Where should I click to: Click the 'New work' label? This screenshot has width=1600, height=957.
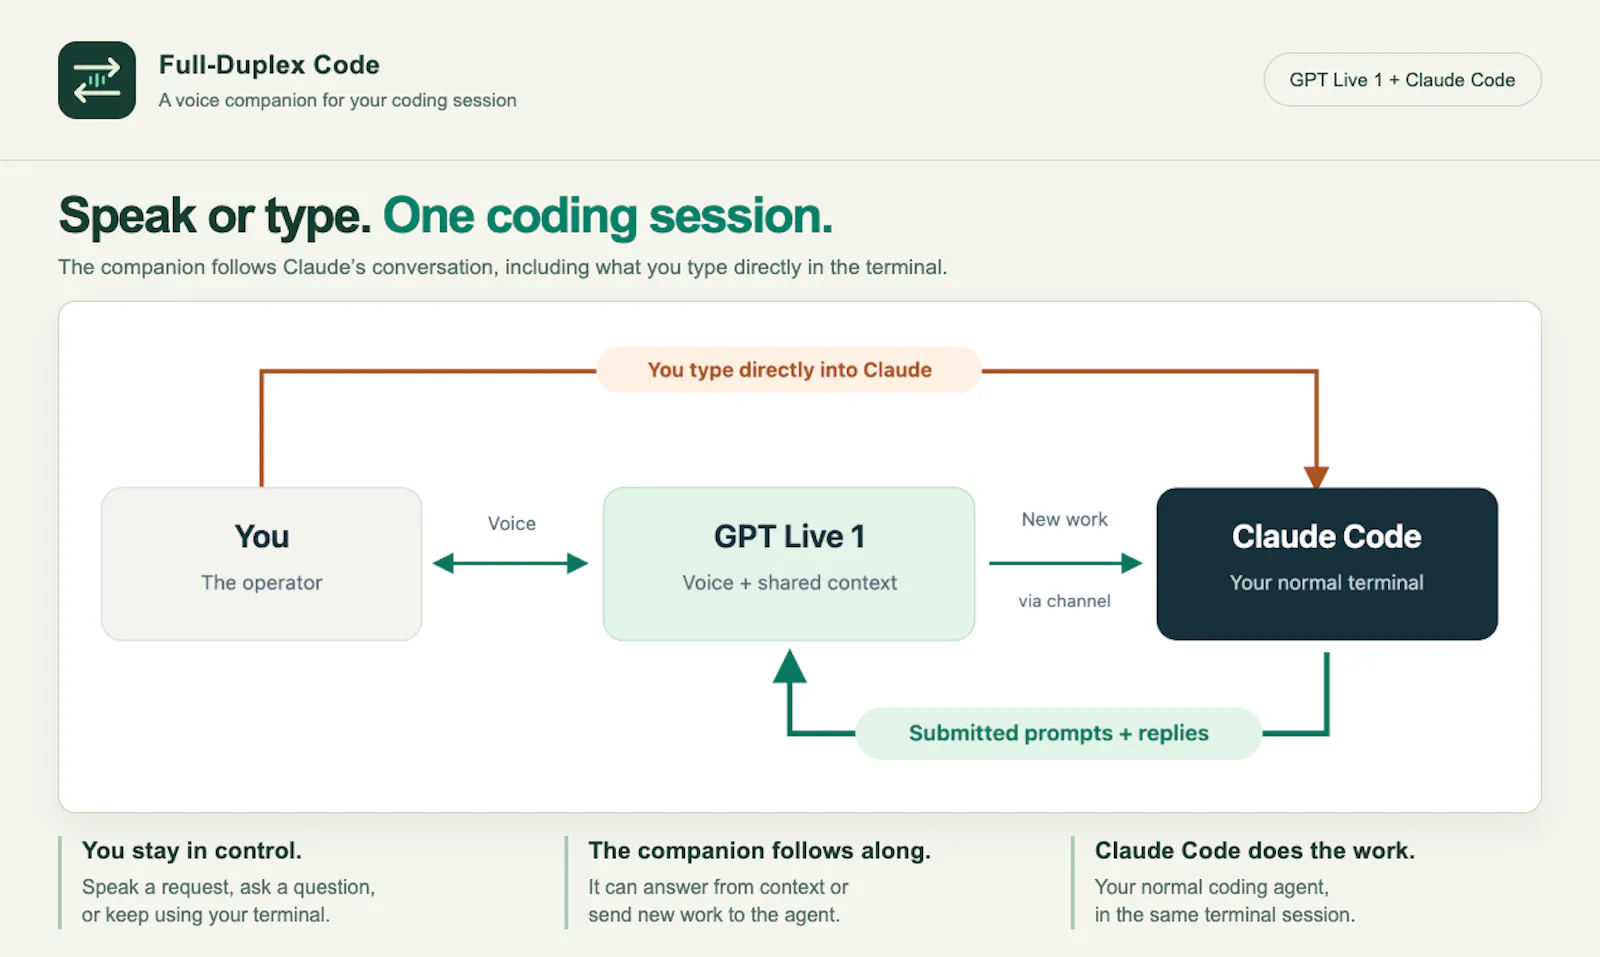click(x=1065, y=520)
